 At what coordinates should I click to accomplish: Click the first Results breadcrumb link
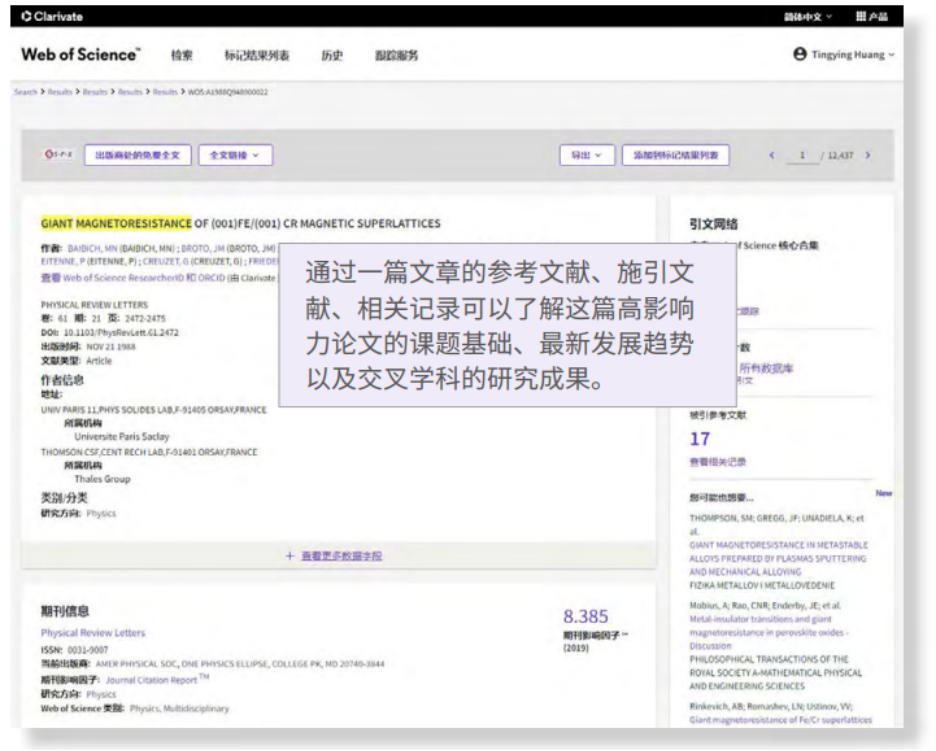[60, 92]
